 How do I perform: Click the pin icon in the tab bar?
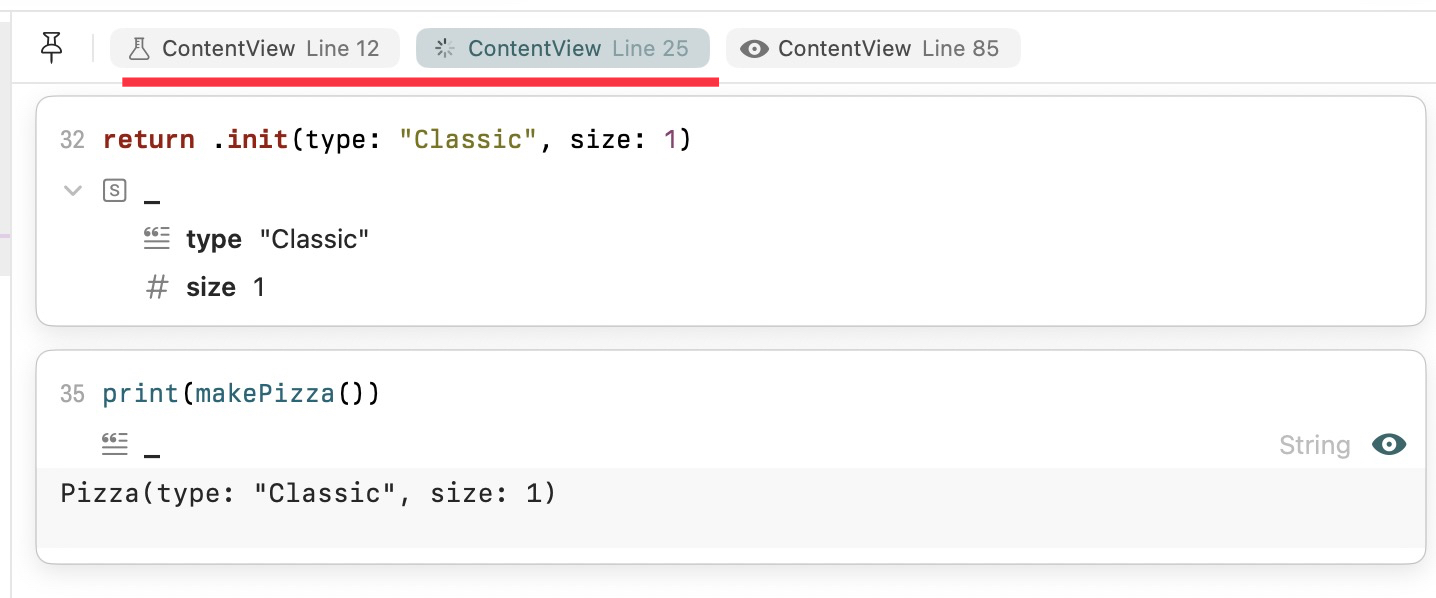(x=51, y=47)
